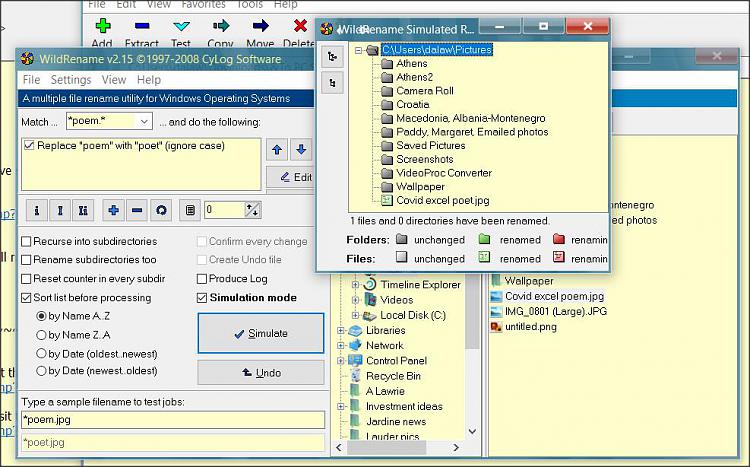Select sort by Date (oldest..newest)
Viewport: 750px width, 467px height.
click(42, 354)
